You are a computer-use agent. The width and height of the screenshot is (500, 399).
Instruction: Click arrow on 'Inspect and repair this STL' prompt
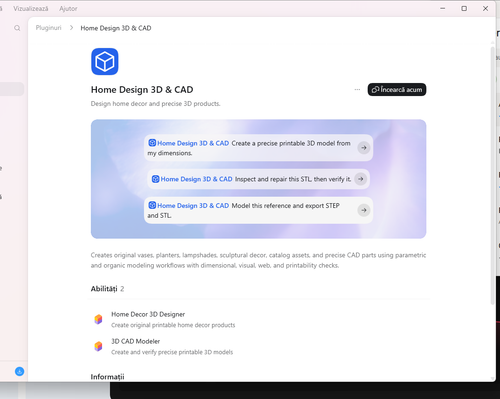tap(361, 179)
